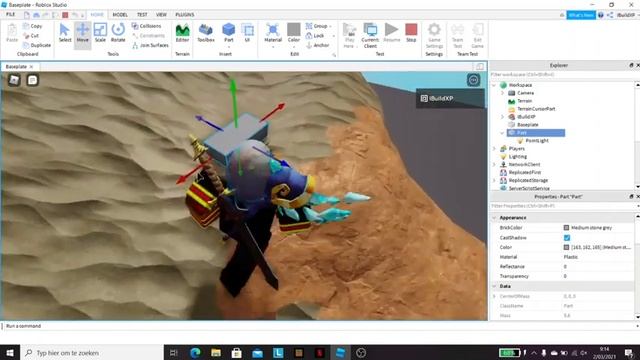
Task: Open the in-game Roblox menu icon
Action: (x=14, y=80)
